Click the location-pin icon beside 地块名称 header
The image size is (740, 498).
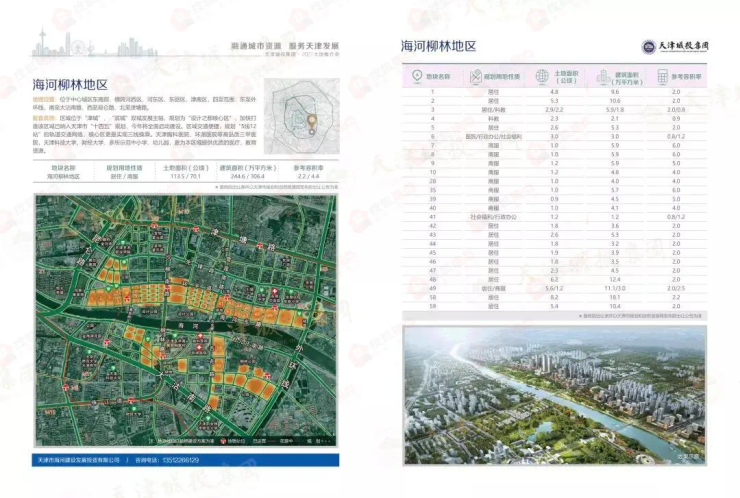(x=417, y=76)
